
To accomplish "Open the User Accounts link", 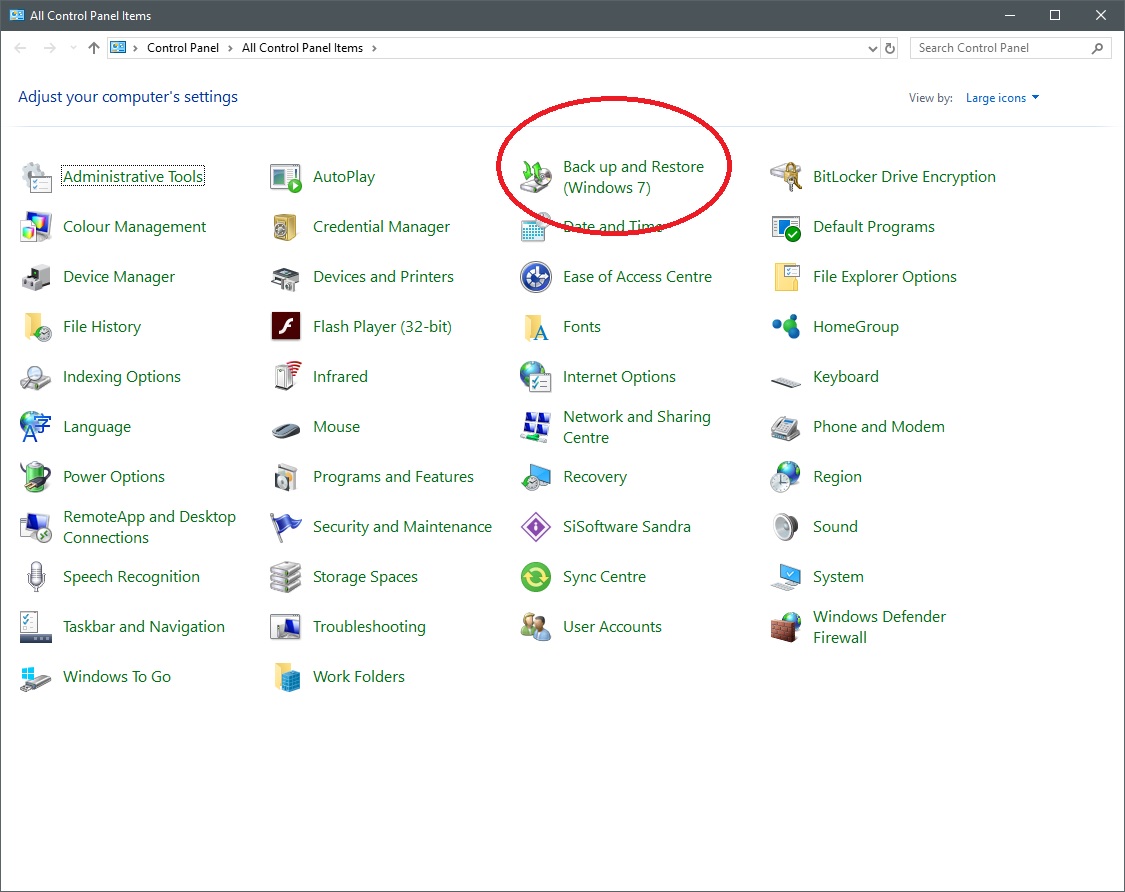I will (x=613, y=627).
